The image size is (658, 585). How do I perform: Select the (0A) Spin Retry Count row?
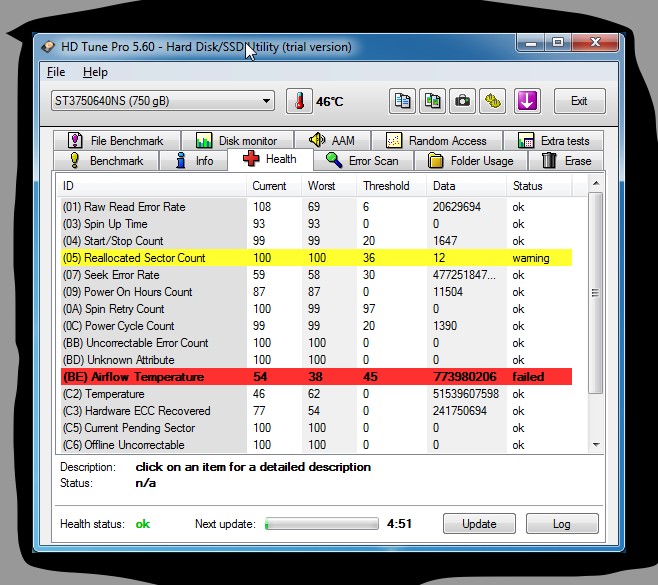(316, 309)
